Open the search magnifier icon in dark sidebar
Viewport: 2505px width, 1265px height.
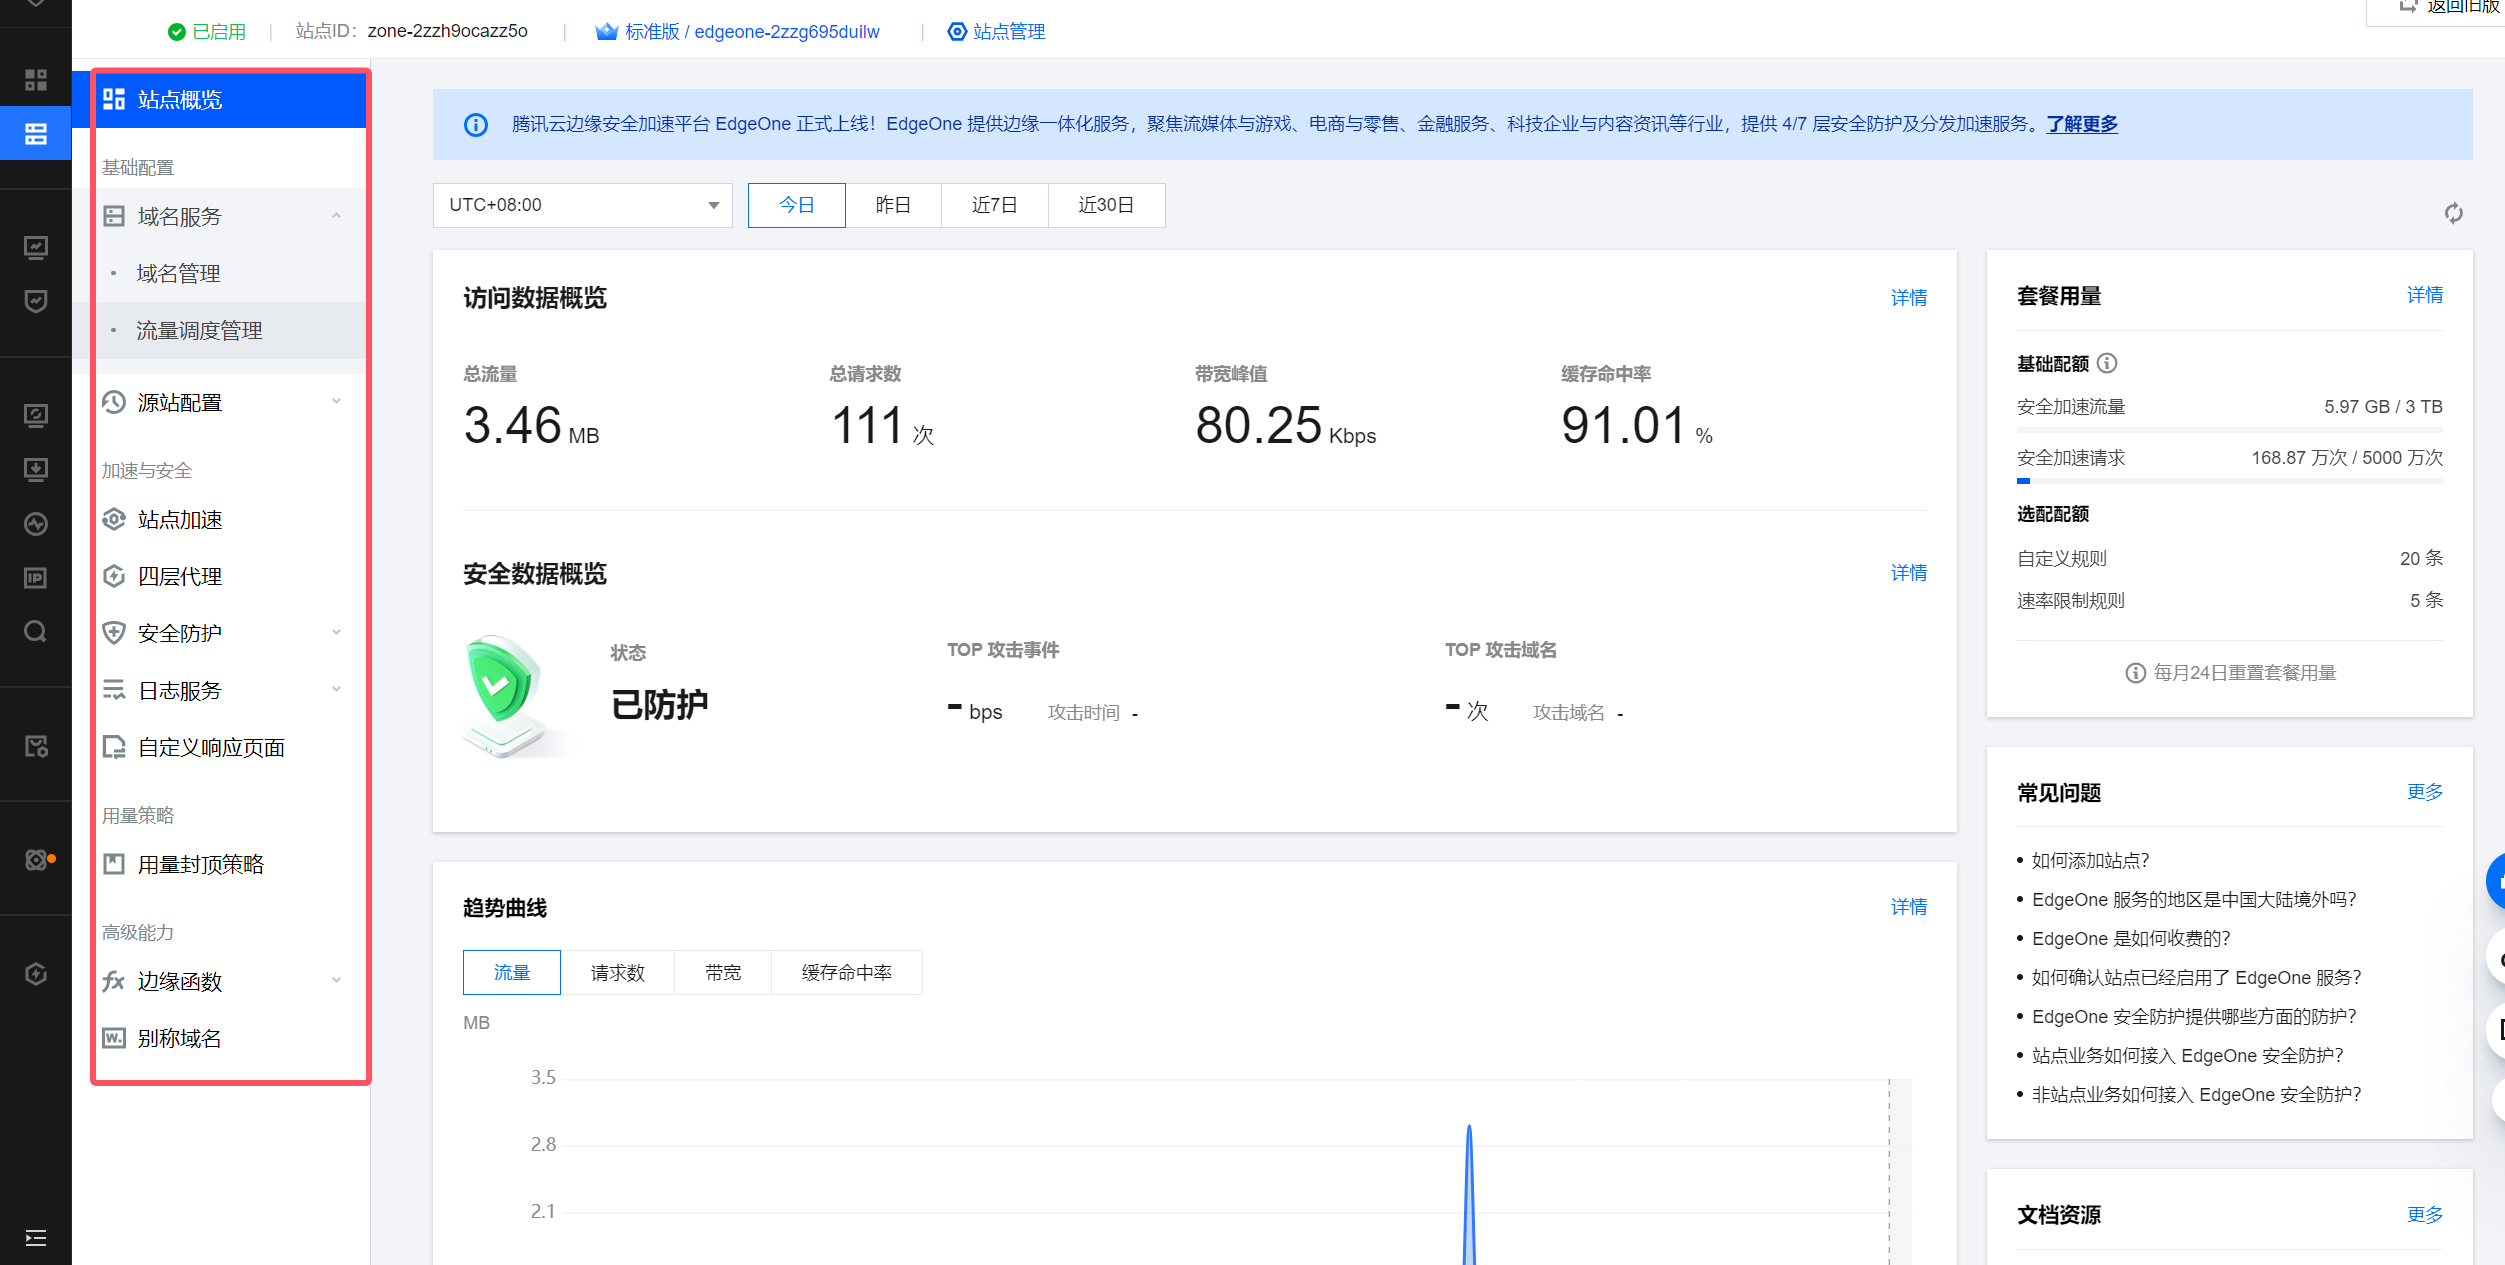click(36, 632)
